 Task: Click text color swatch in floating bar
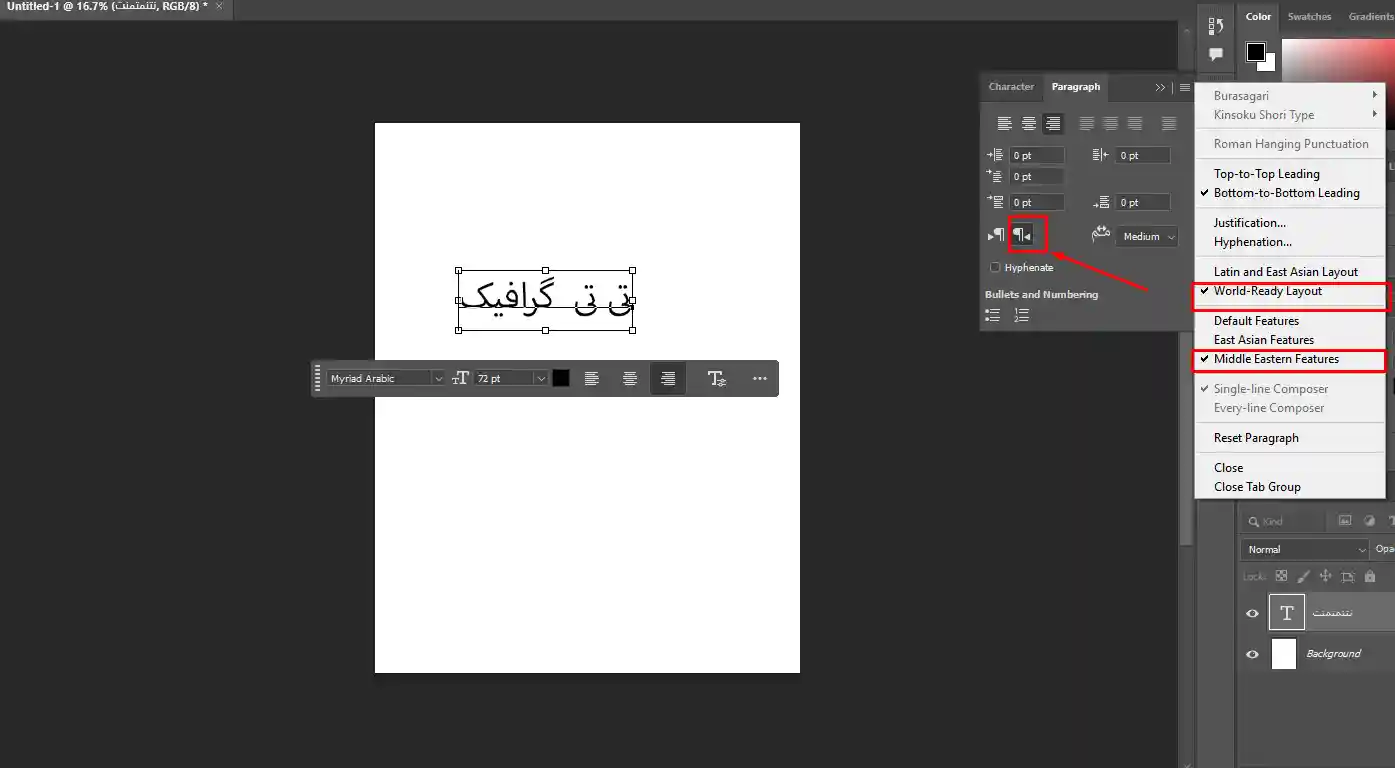pyautogui.click(x=561, y=378)
